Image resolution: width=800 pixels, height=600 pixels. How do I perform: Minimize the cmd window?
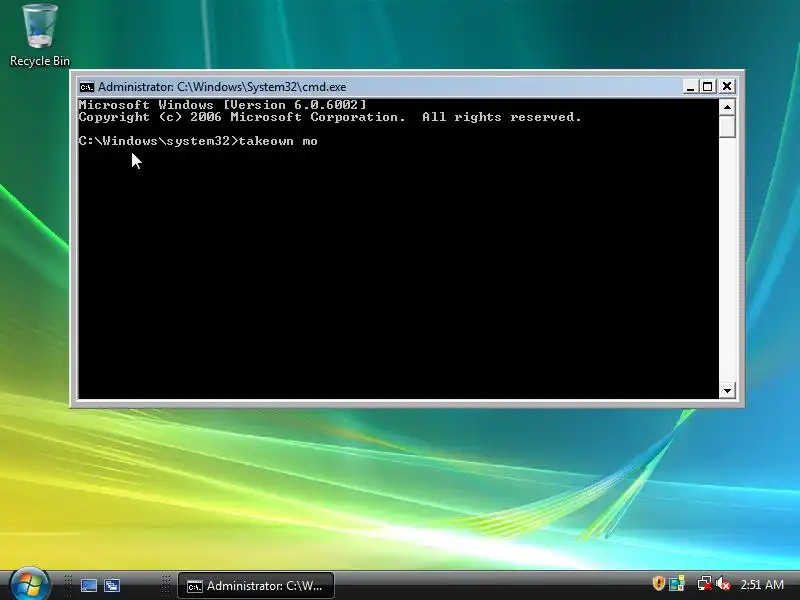coord(690,87)
